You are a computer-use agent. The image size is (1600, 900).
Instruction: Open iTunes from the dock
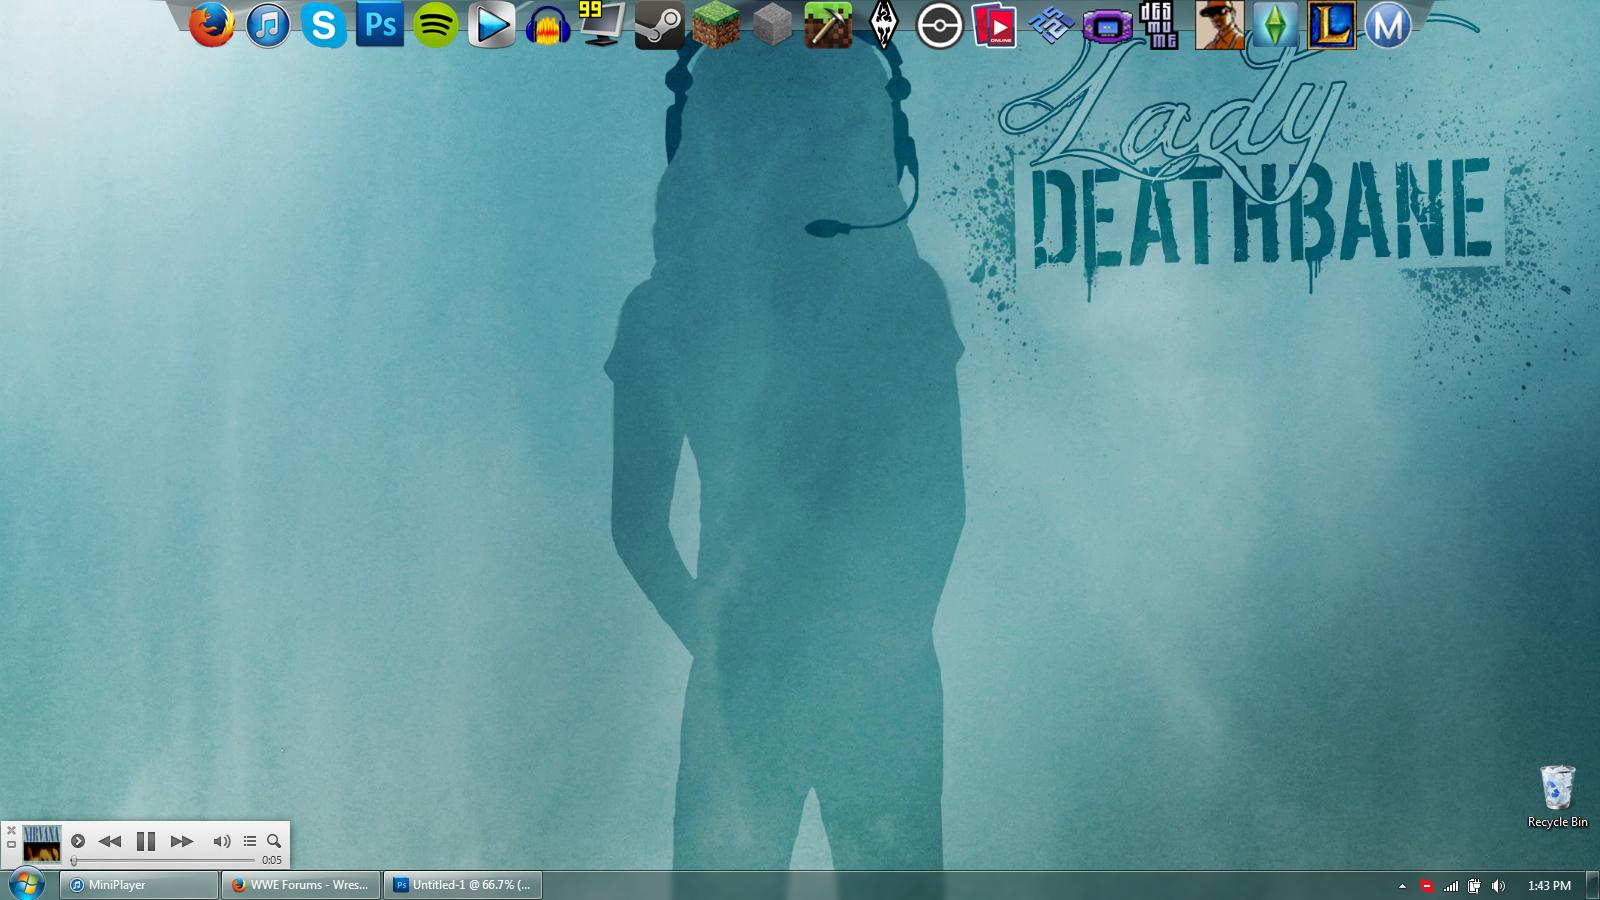pos(268,25)
